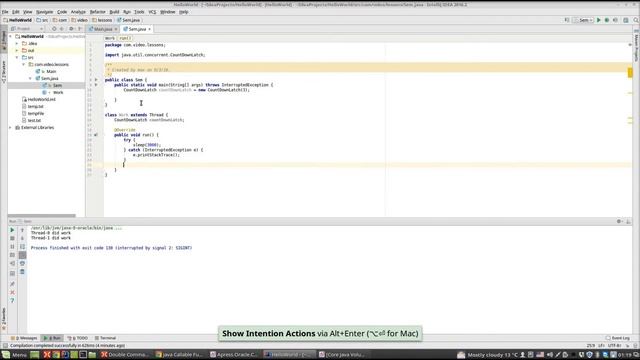The height and width of the screenshot is (360, 640).
Task: Click the src breadcrumb in navigation bar
Action: pyautogui.click(x=42, y=20)
